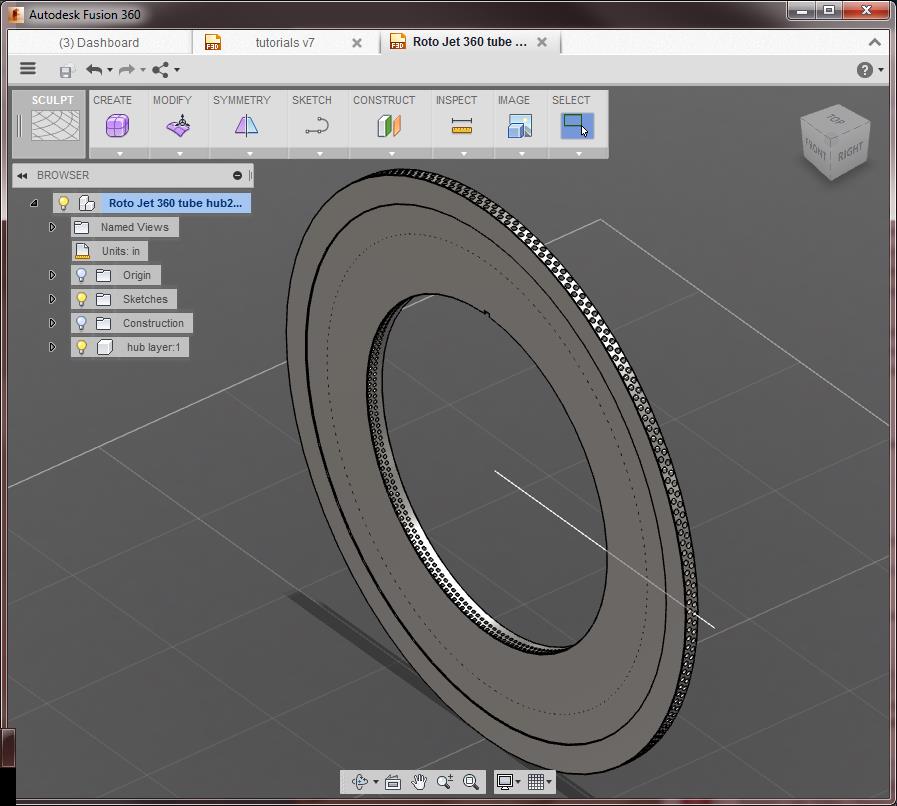
Task: Click the Symmetry mirror icon
Action: coord(246,126)
